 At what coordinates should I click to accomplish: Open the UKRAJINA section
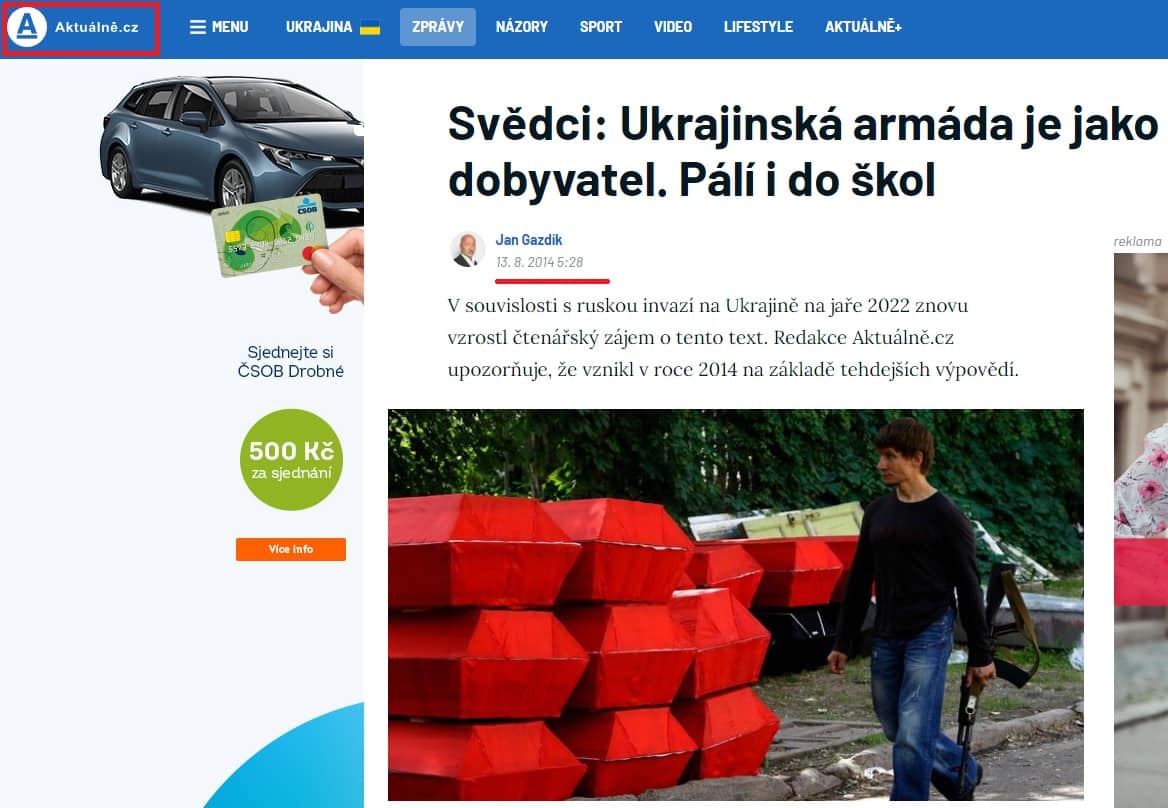[x=319, y=28]
